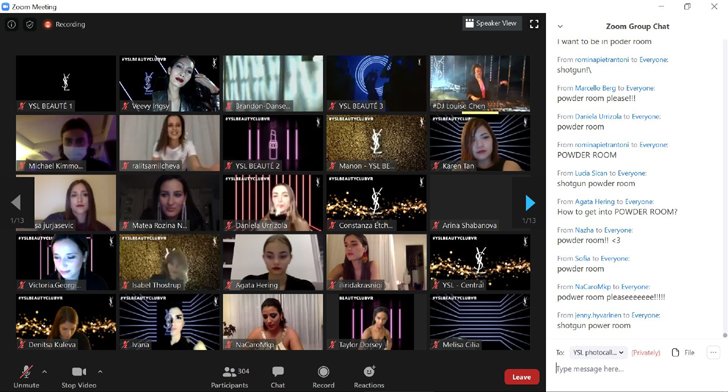Enter full screen mode icon
This screenshot has width=728, height=392.
pos(534,24)
